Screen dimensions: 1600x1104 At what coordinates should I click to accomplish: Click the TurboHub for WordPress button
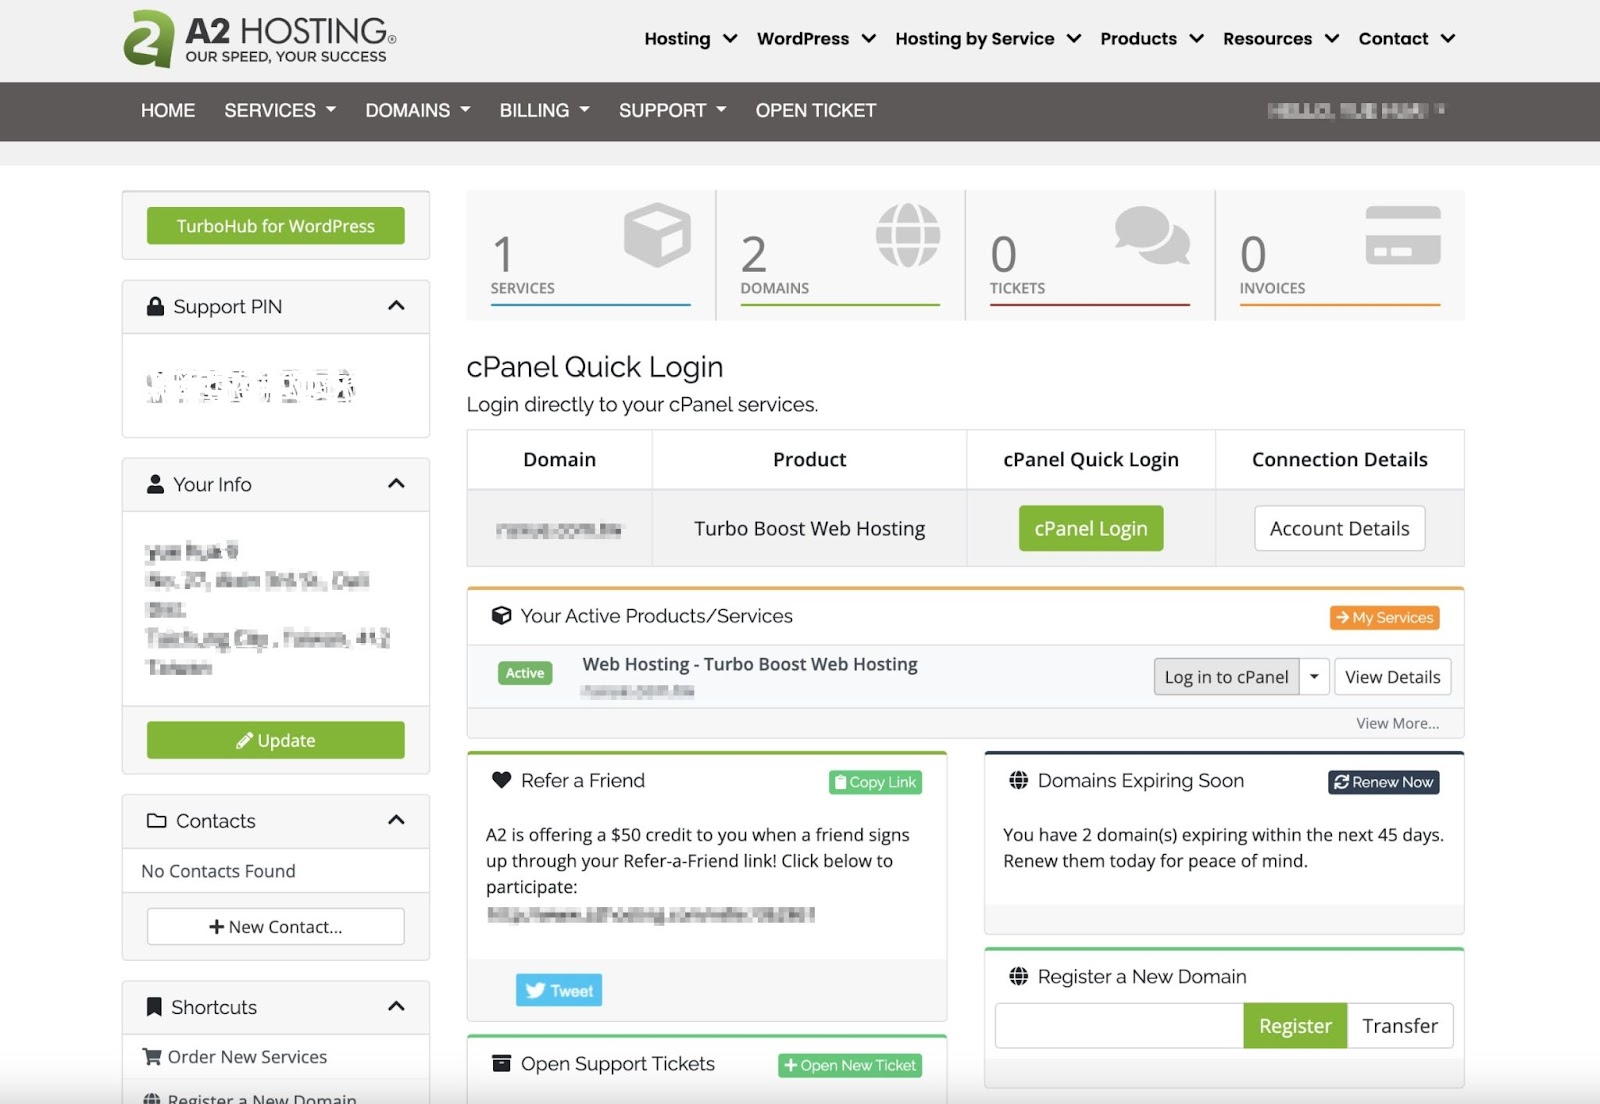276,226
